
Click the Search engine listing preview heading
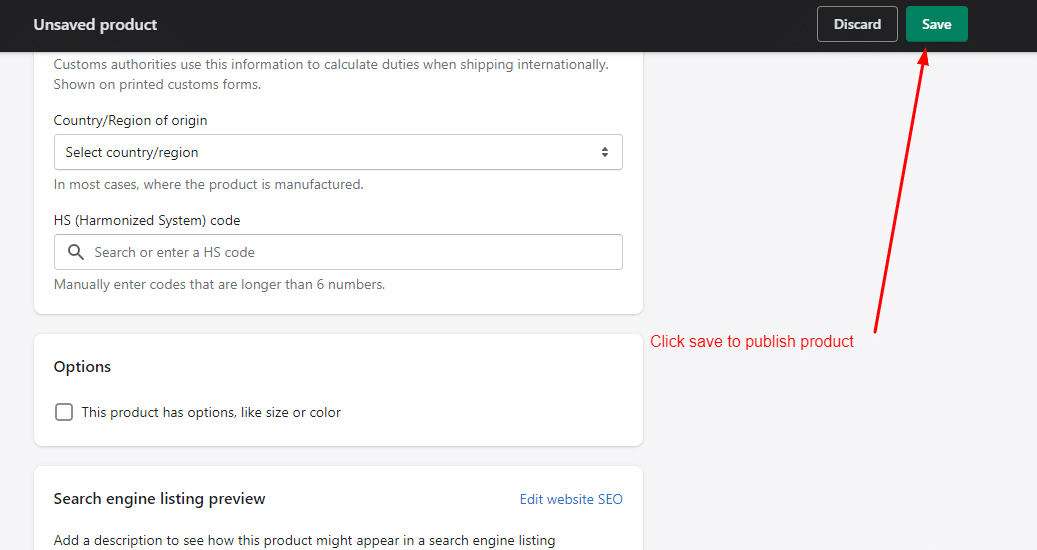(159, 499)
